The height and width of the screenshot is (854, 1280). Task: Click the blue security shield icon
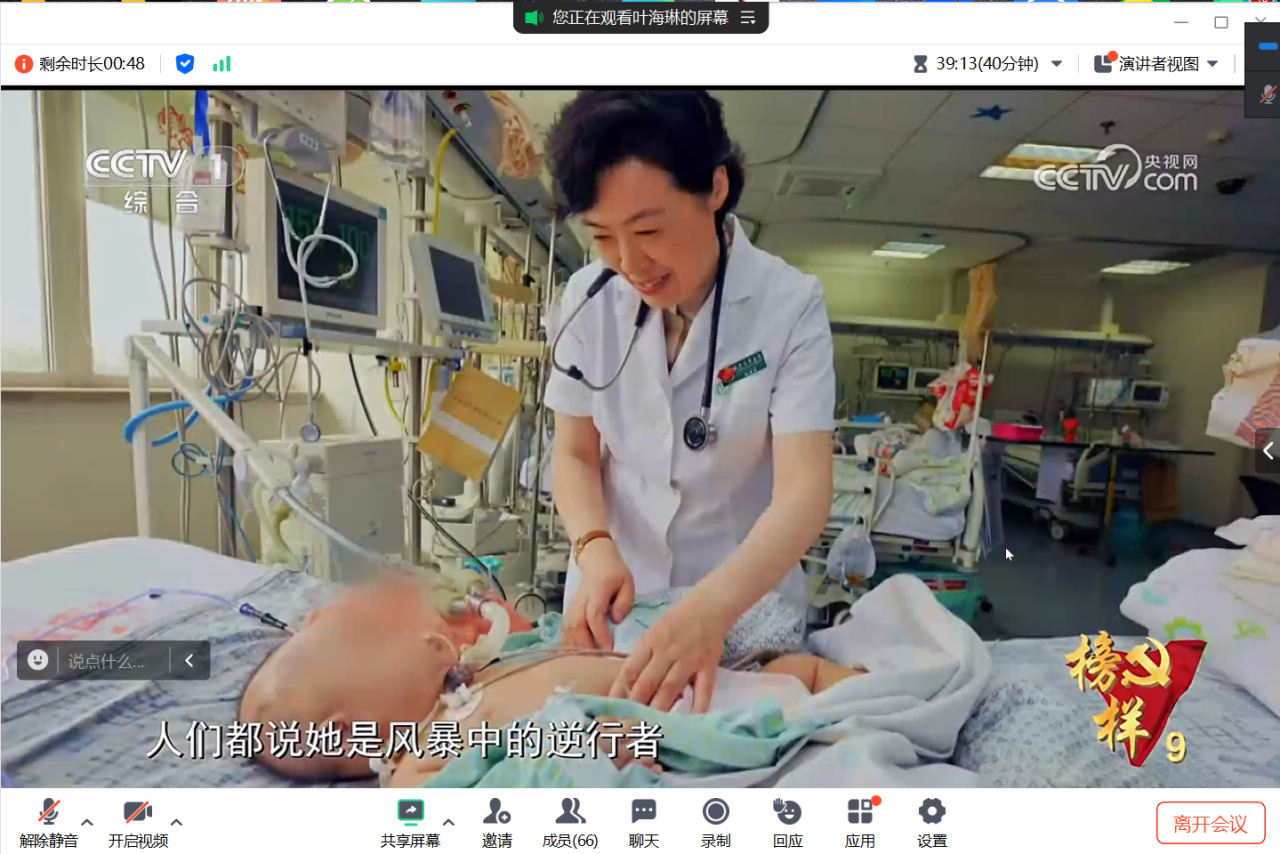[x=185, y=64]
